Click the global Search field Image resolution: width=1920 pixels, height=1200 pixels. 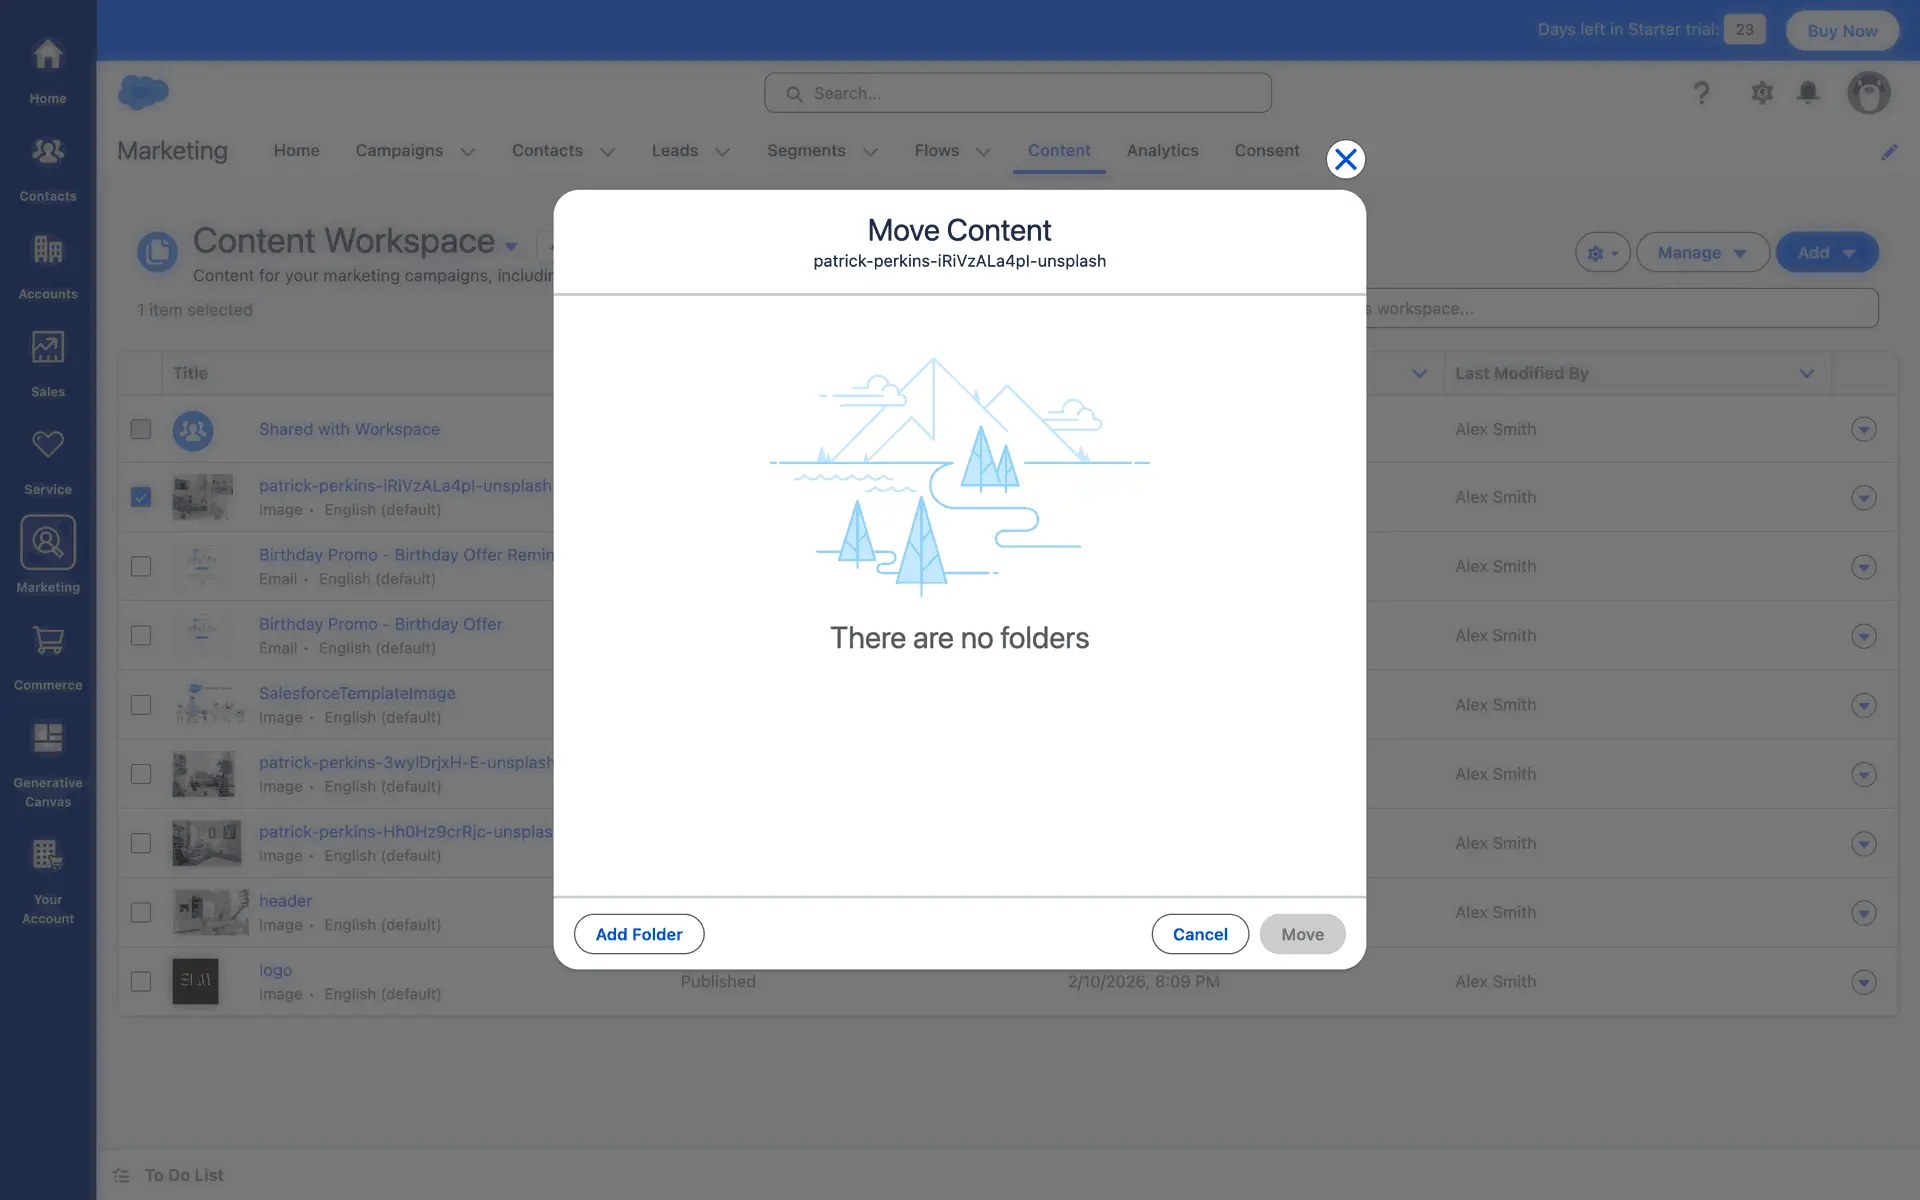point(1018,93)
